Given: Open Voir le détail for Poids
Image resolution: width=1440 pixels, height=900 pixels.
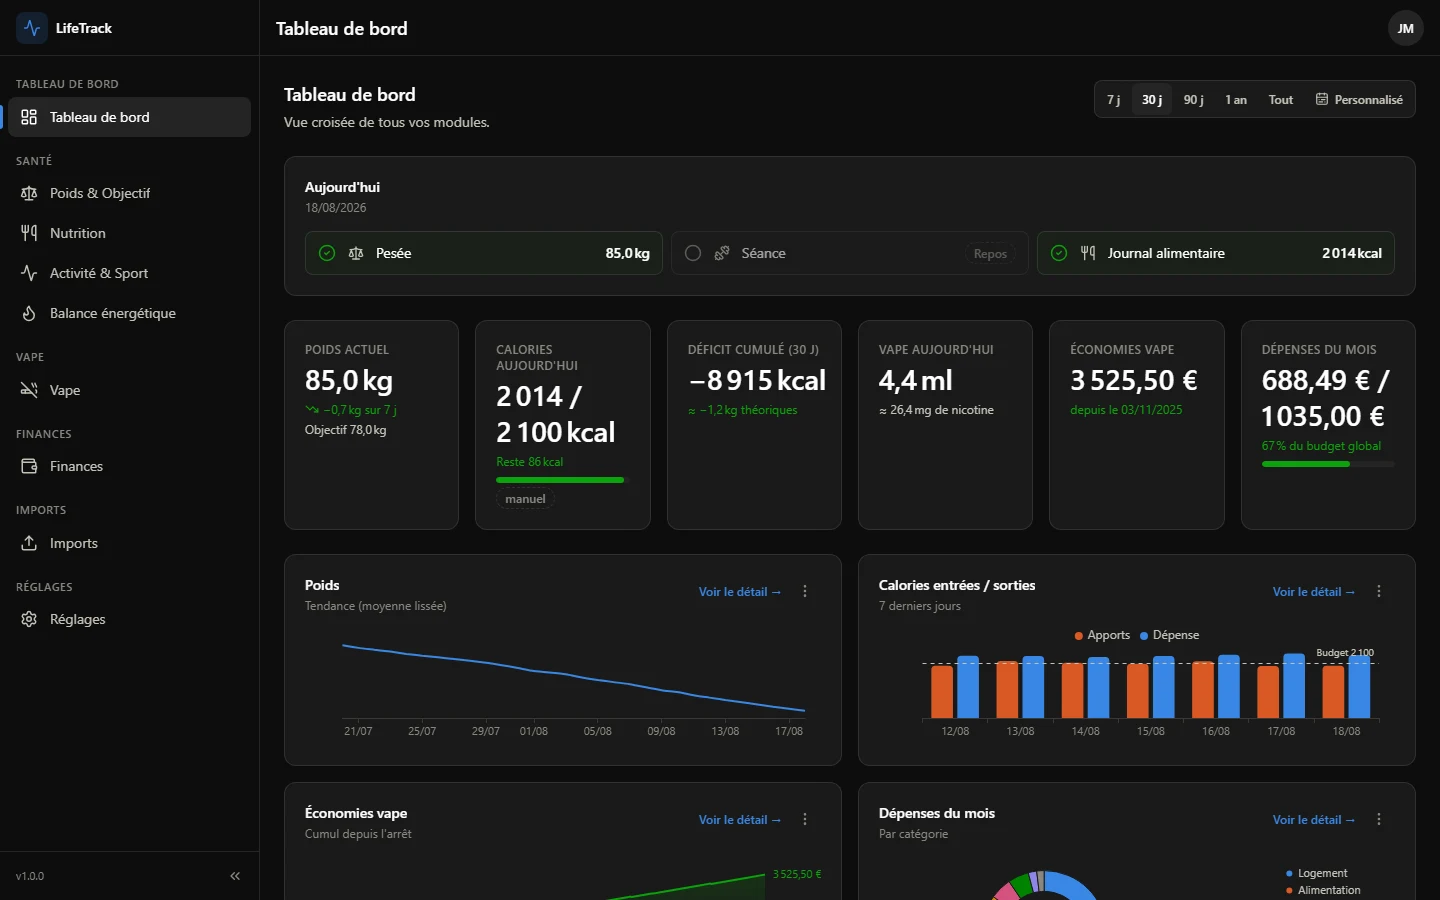Looking at the screenshot, I should 740,592.
